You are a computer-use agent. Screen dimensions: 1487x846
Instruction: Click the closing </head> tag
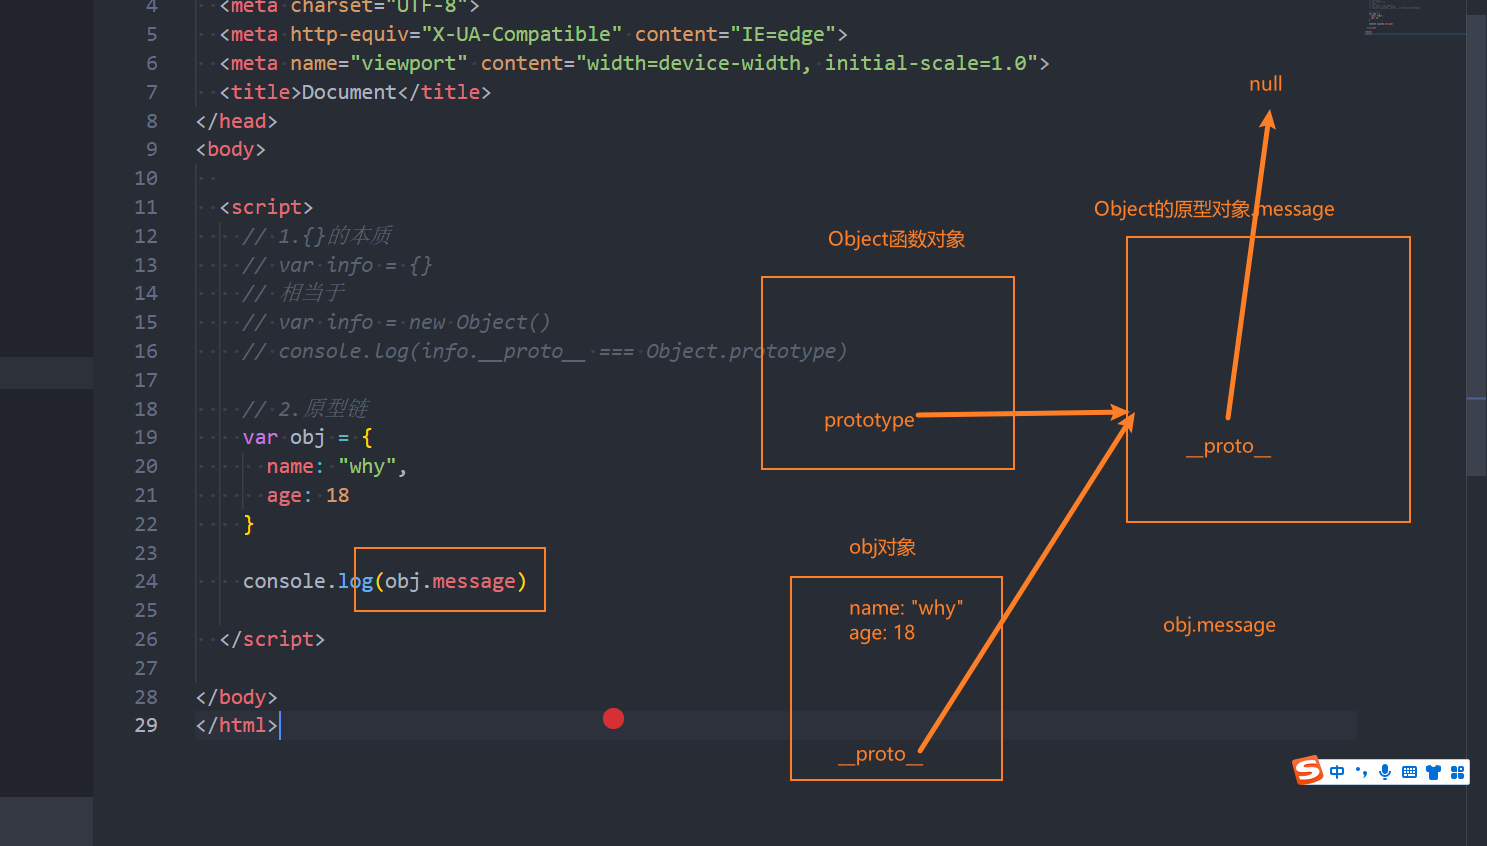pyautogui.click(x=237, y=121)
